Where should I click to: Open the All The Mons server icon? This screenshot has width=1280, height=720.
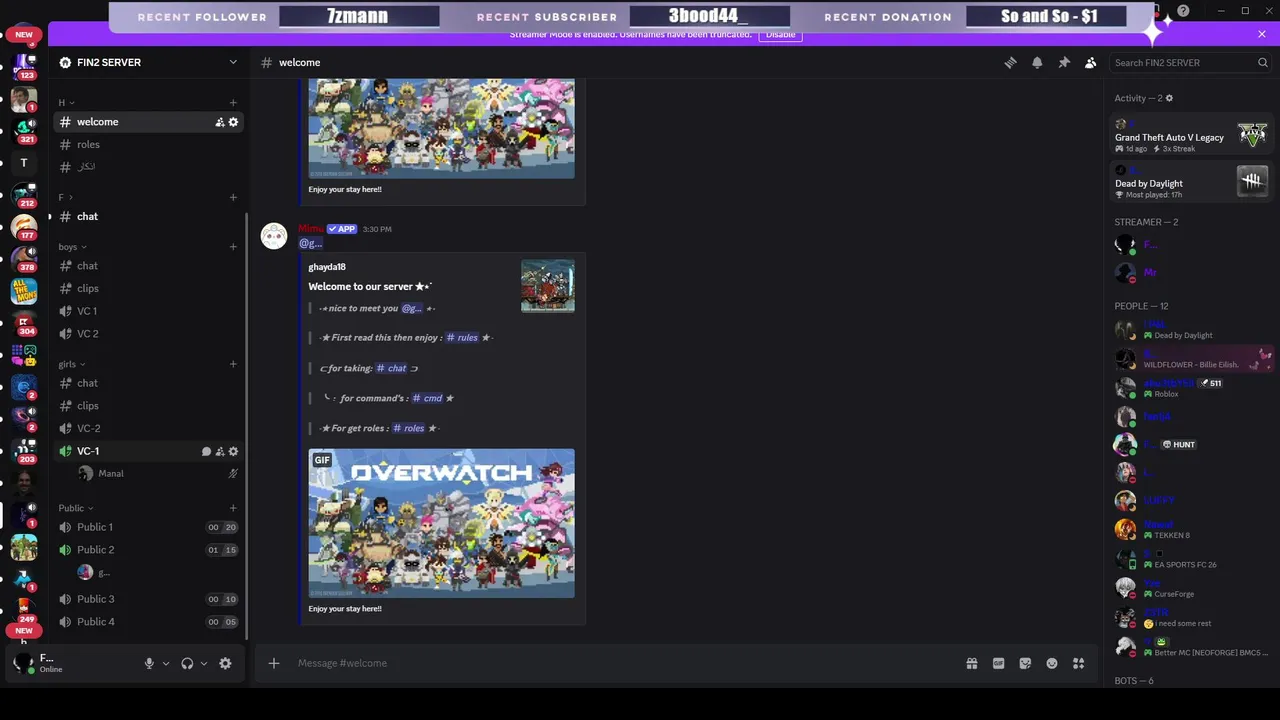24,291
